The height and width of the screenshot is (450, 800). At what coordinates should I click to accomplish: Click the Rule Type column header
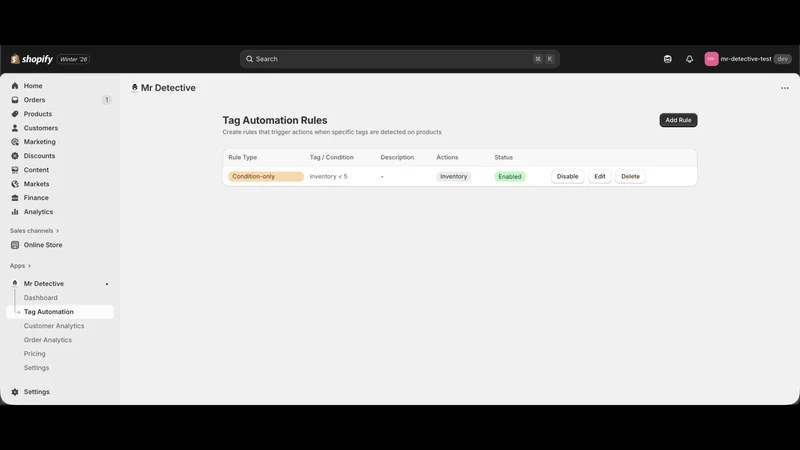tap(242, 157)
